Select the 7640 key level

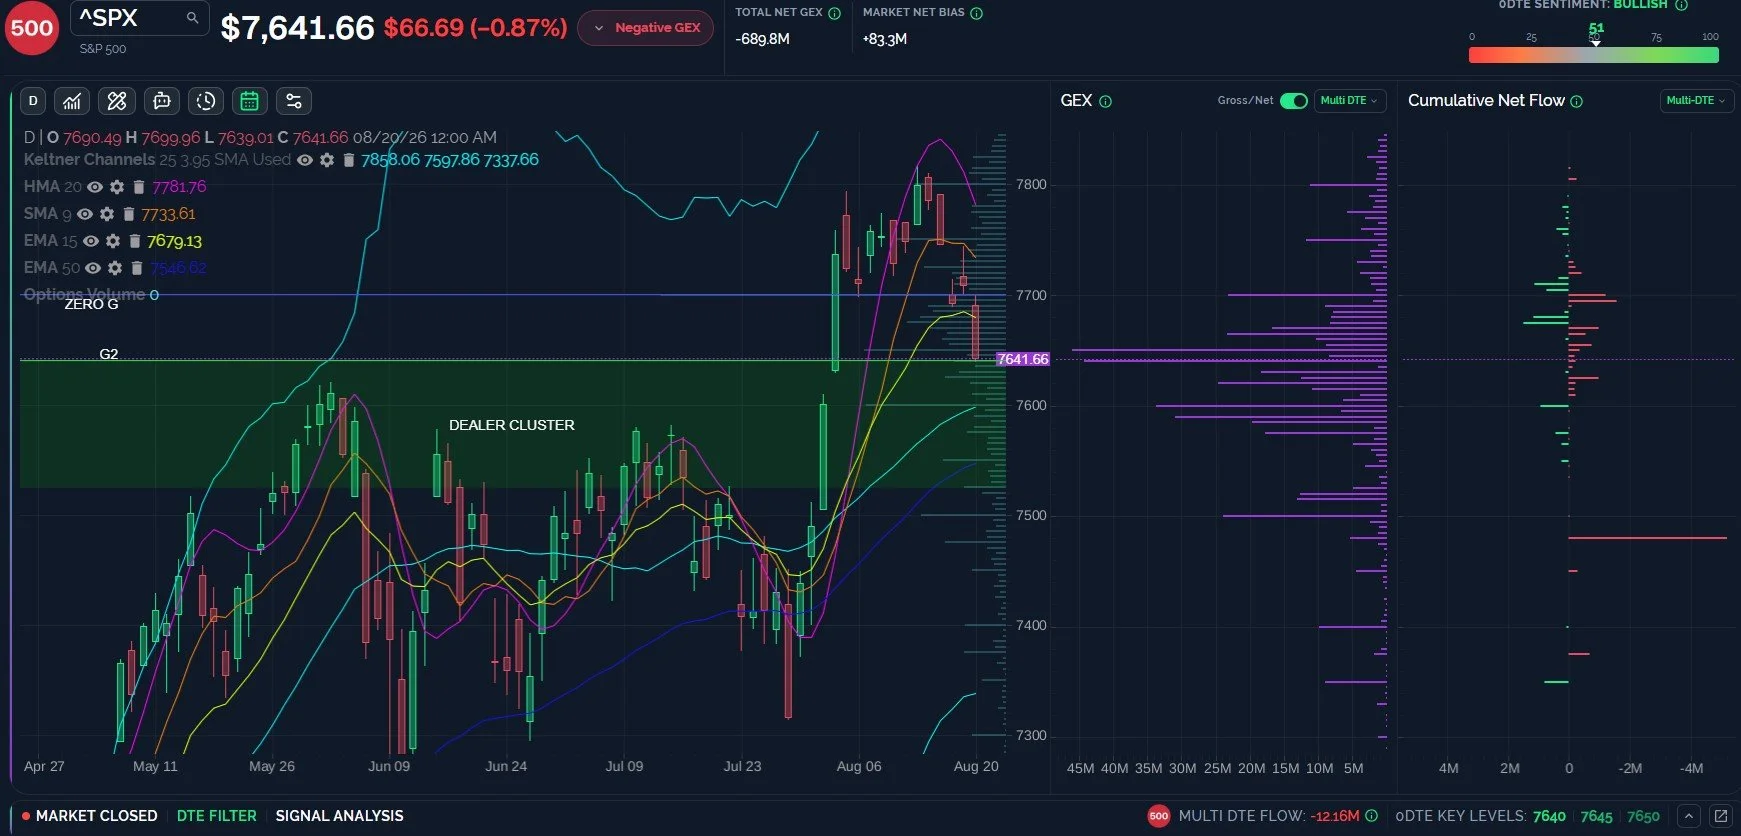click(1549, 816)
